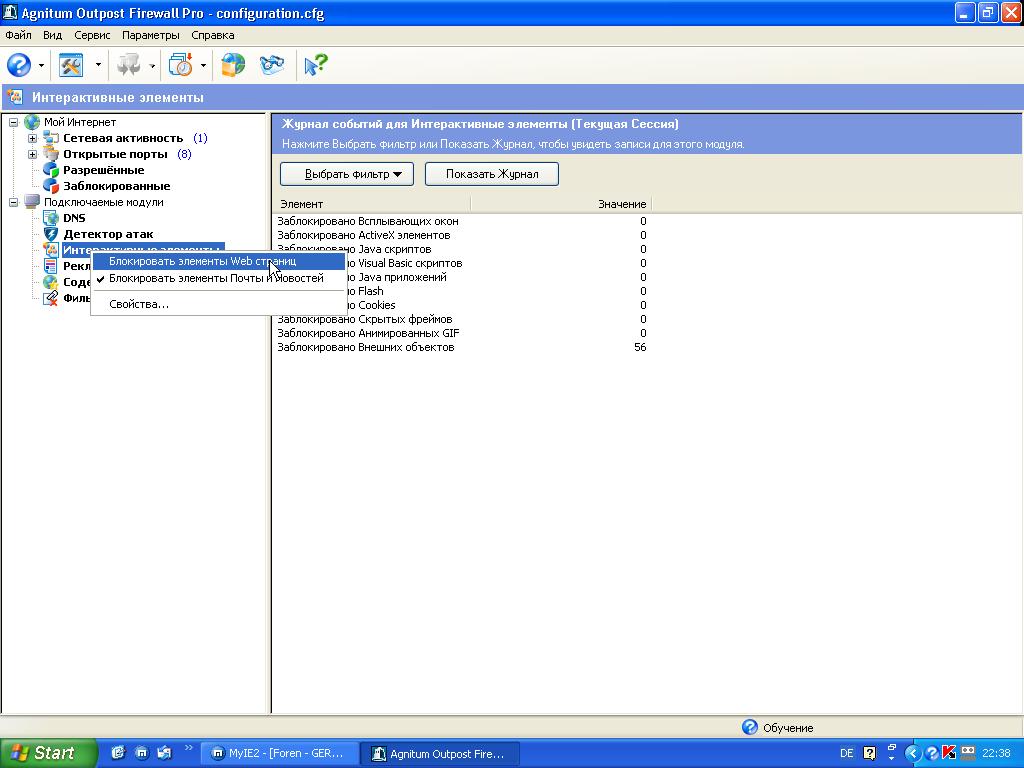Viewport: 1024px width, 768px height.
Task: Collapse the Мой Интернет tree node
Action: [13, 122]
